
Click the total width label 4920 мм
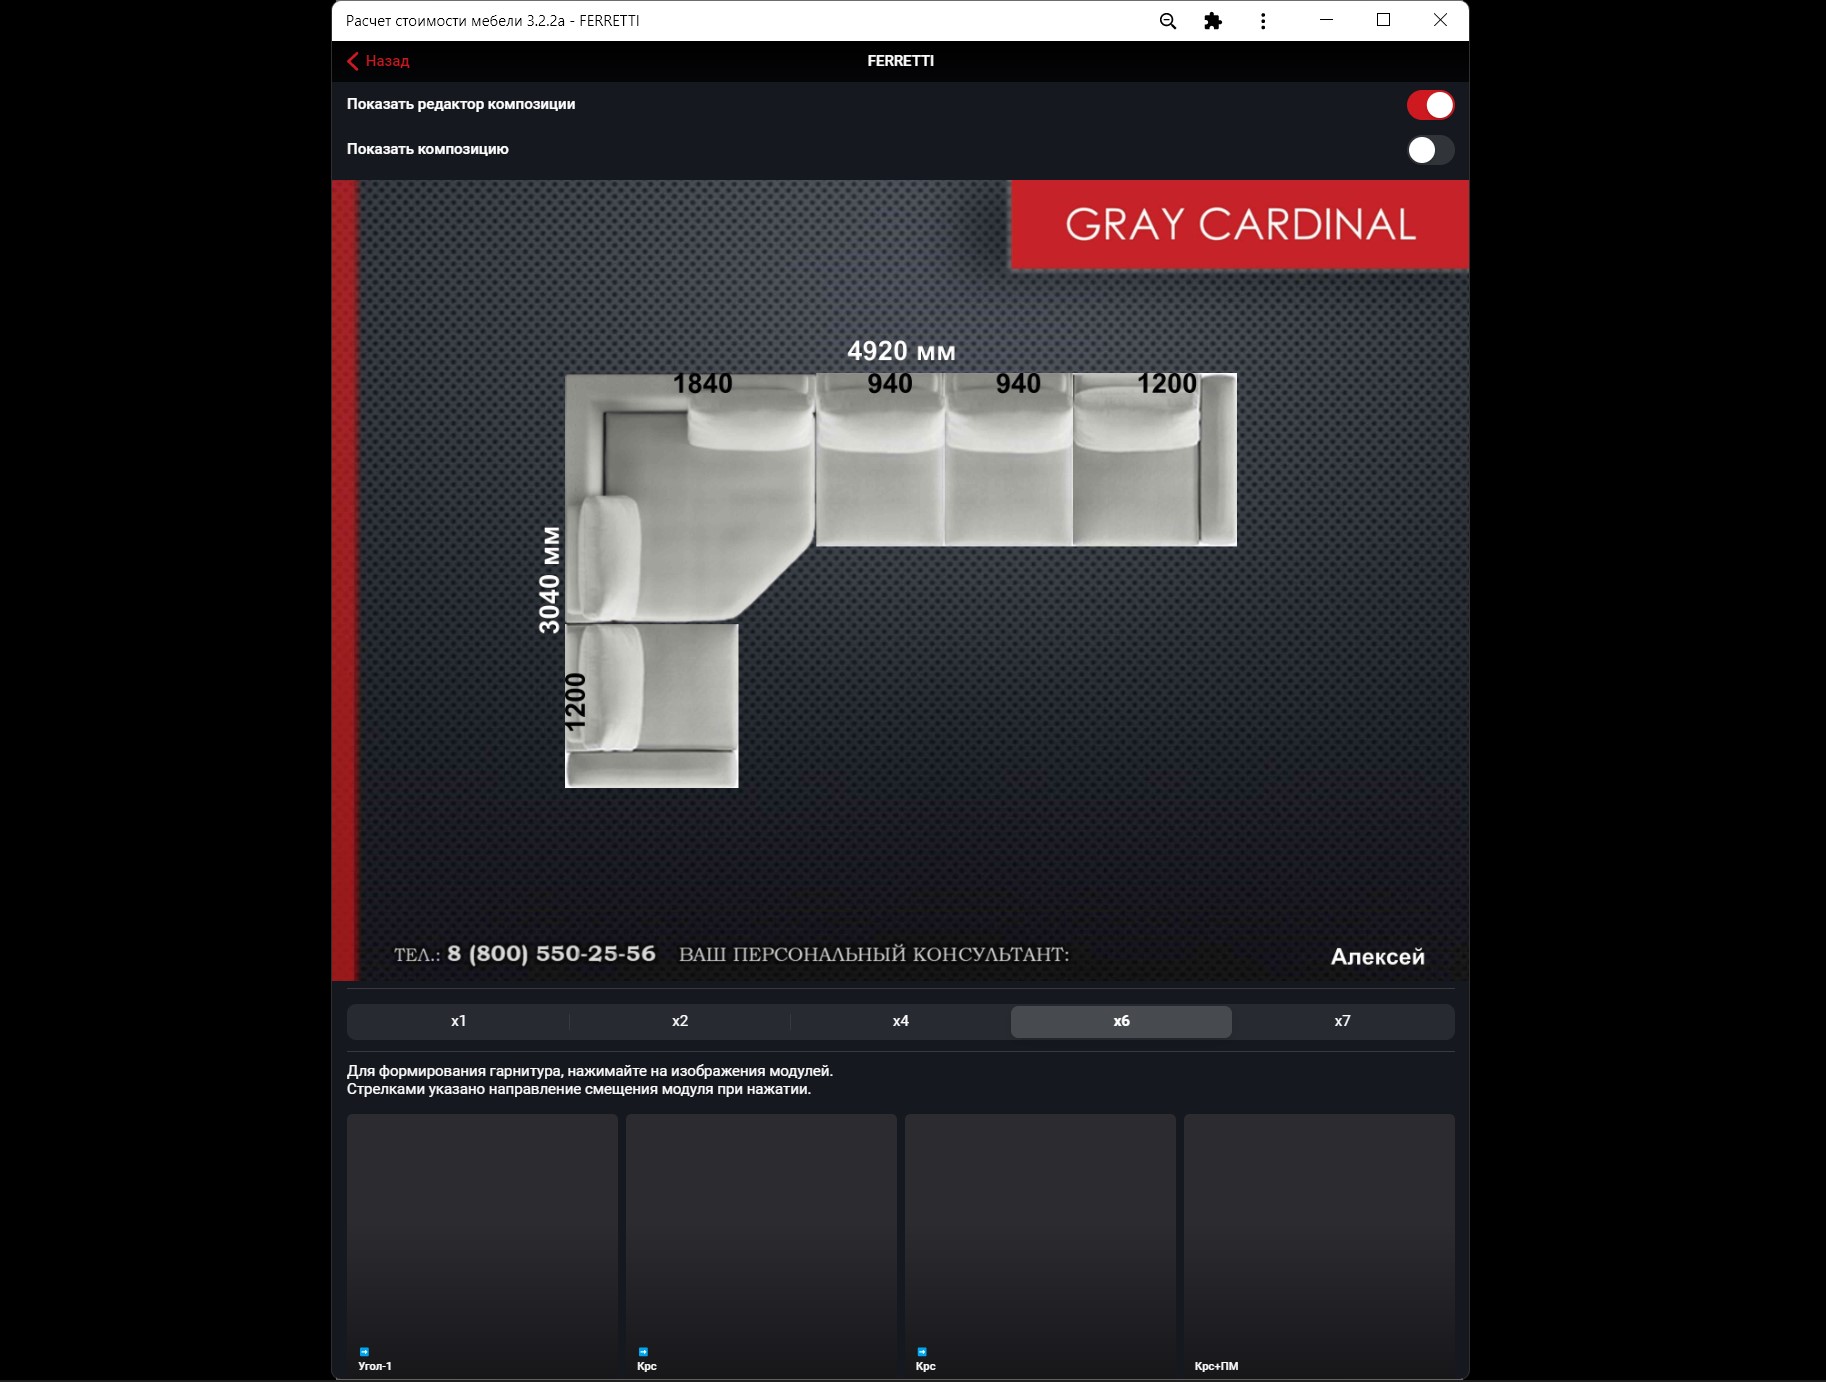901,351
